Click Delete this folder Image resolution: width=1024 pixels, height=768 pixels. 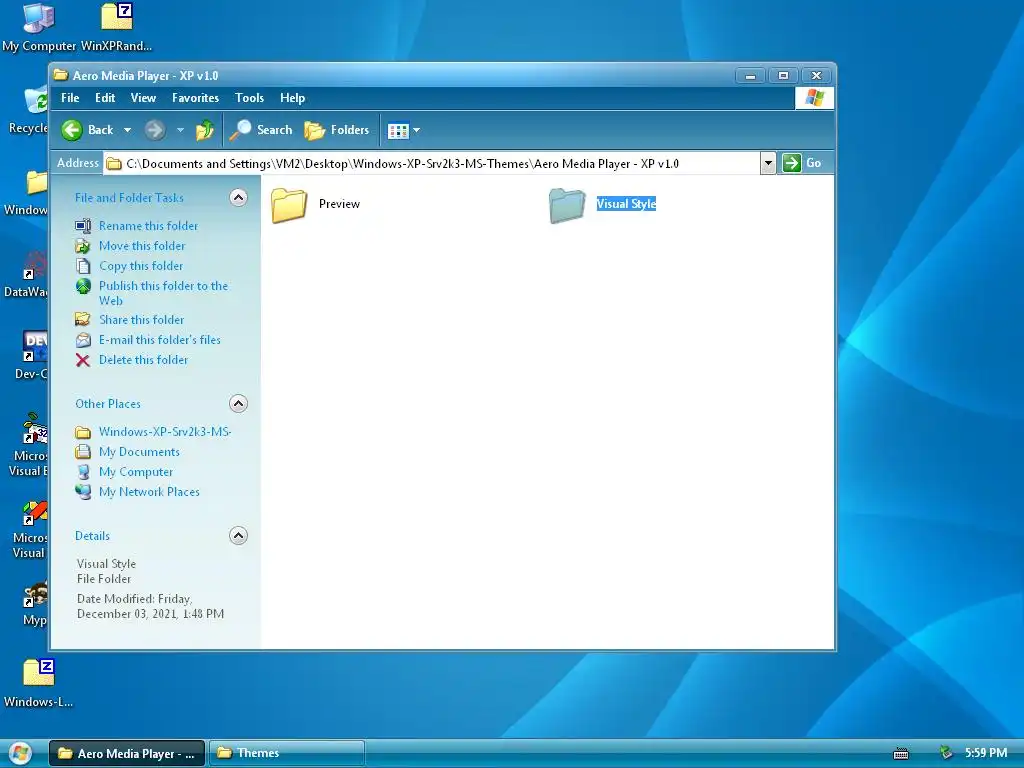click(144, 360)
